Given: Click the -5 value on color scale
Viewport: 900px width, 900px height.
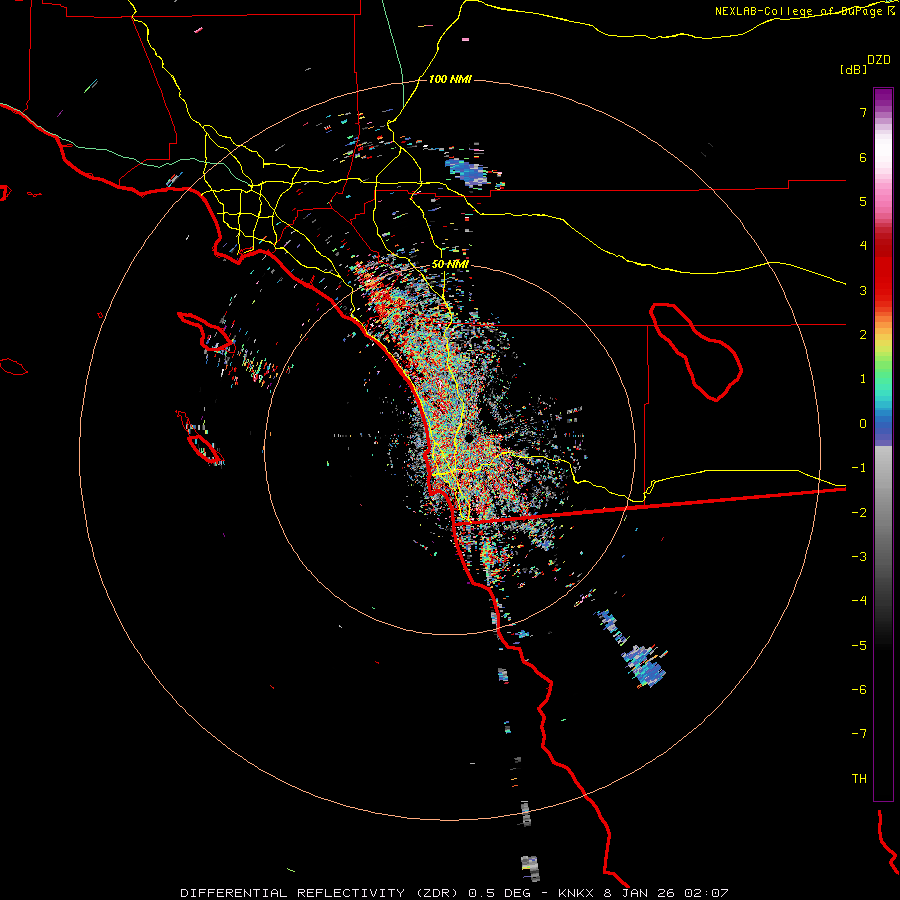Looking at the screenshot, I should click(859, 645).
